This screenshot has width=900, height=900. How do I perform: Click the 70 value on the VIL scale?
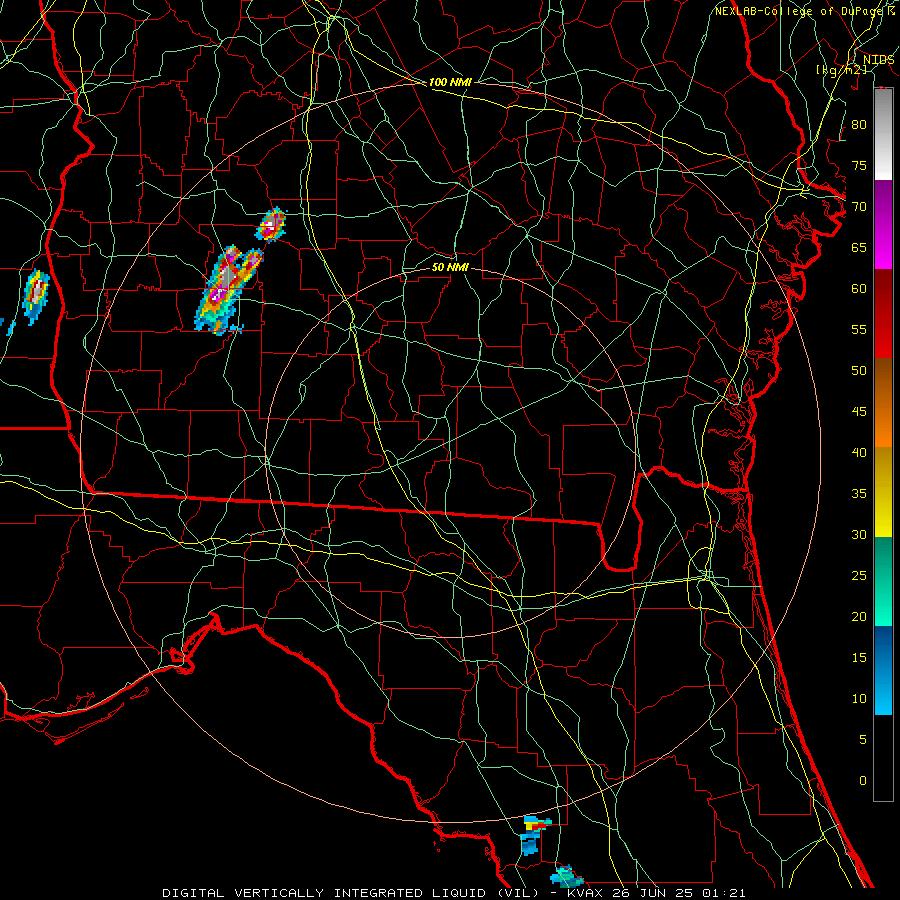click(x=859, y=207)
